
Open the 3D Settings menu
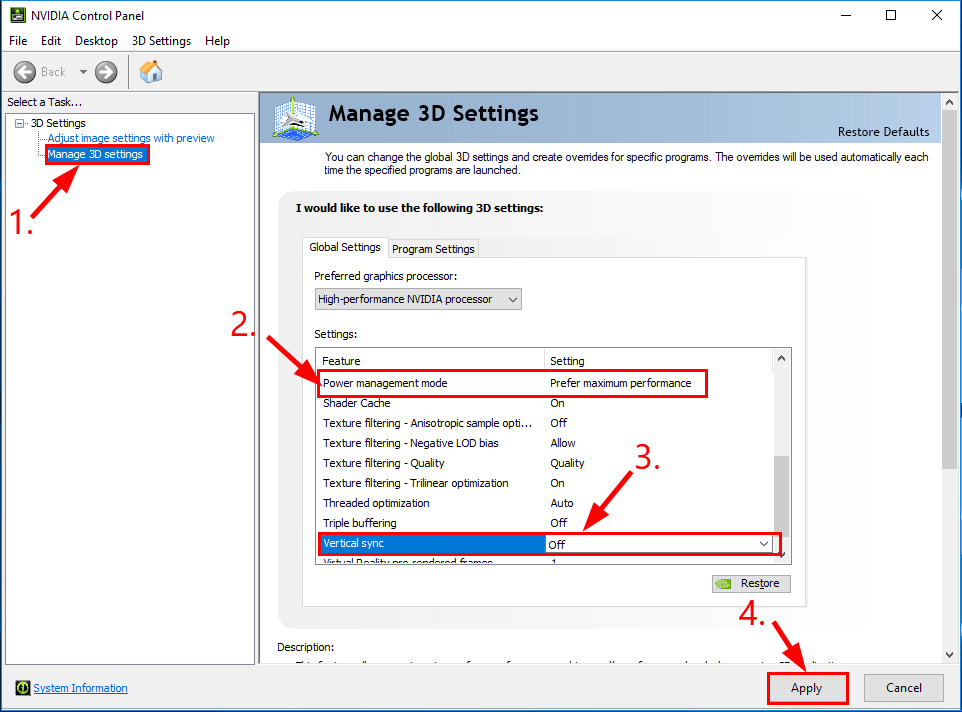click(161, 41)
